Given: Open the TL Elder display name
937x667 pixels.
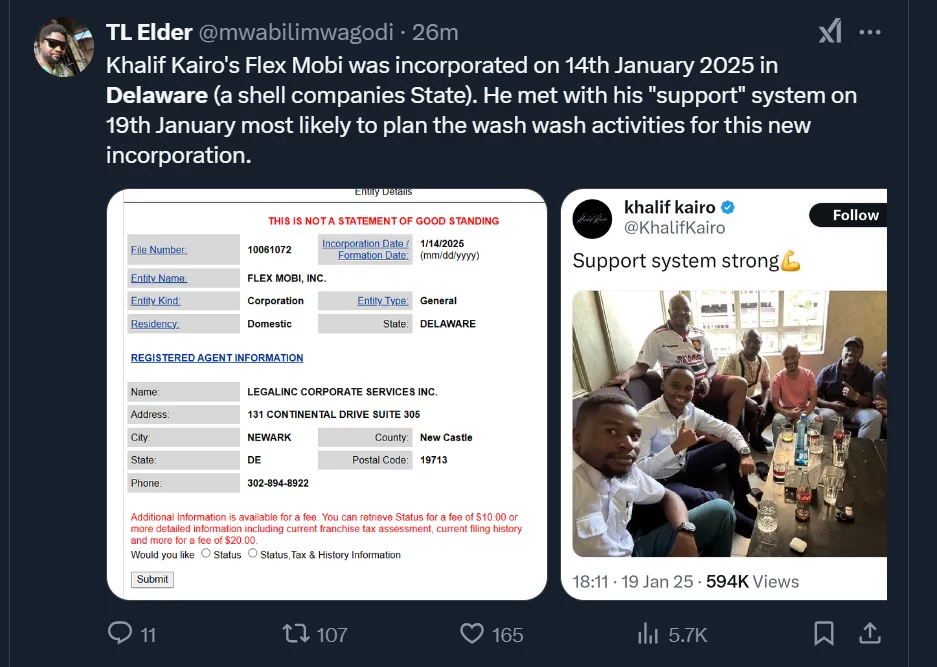Looking at the screenshot, I should [149, 32].
